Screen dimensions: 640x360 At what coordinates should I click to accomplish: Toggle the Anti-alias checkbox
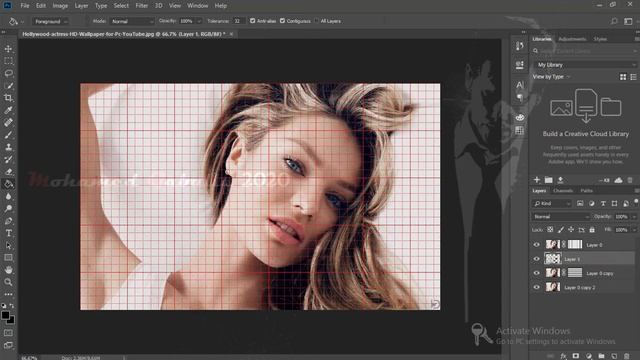point(252,21)
